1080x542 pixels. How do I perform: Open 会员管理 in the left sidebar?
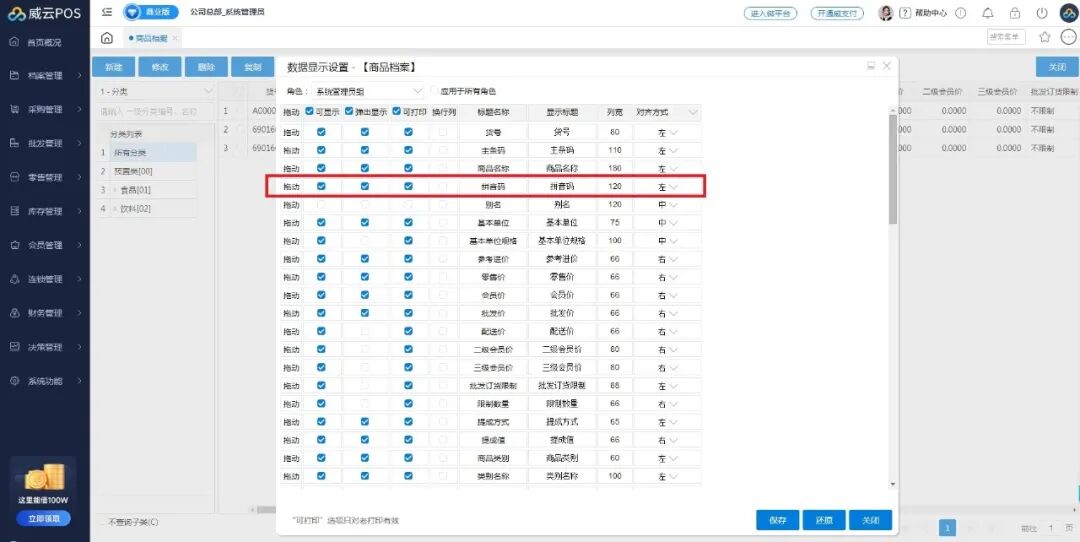tap(45, 245)
